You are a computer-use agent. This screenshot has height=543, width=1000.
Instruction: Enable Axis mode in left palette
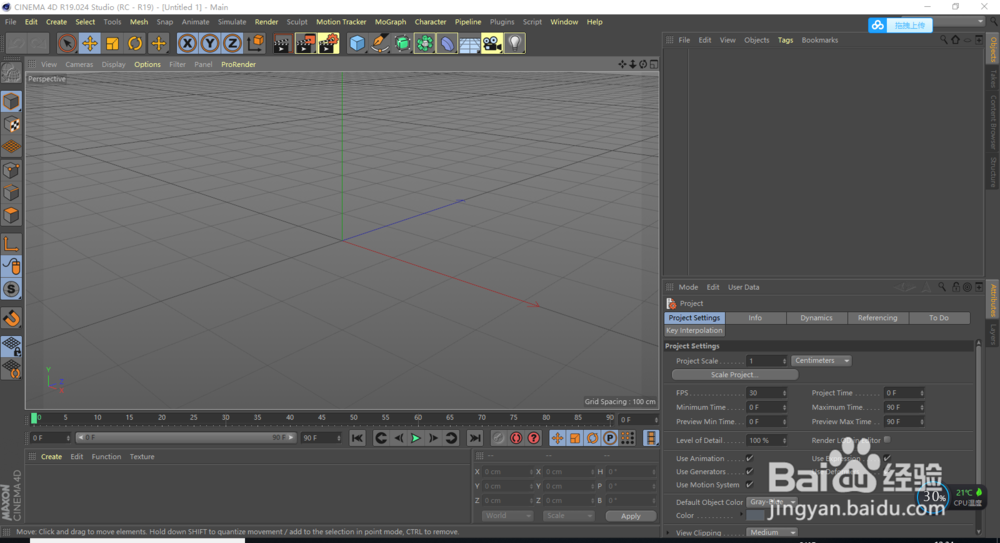pyautogui.click(x=11, y=244)
